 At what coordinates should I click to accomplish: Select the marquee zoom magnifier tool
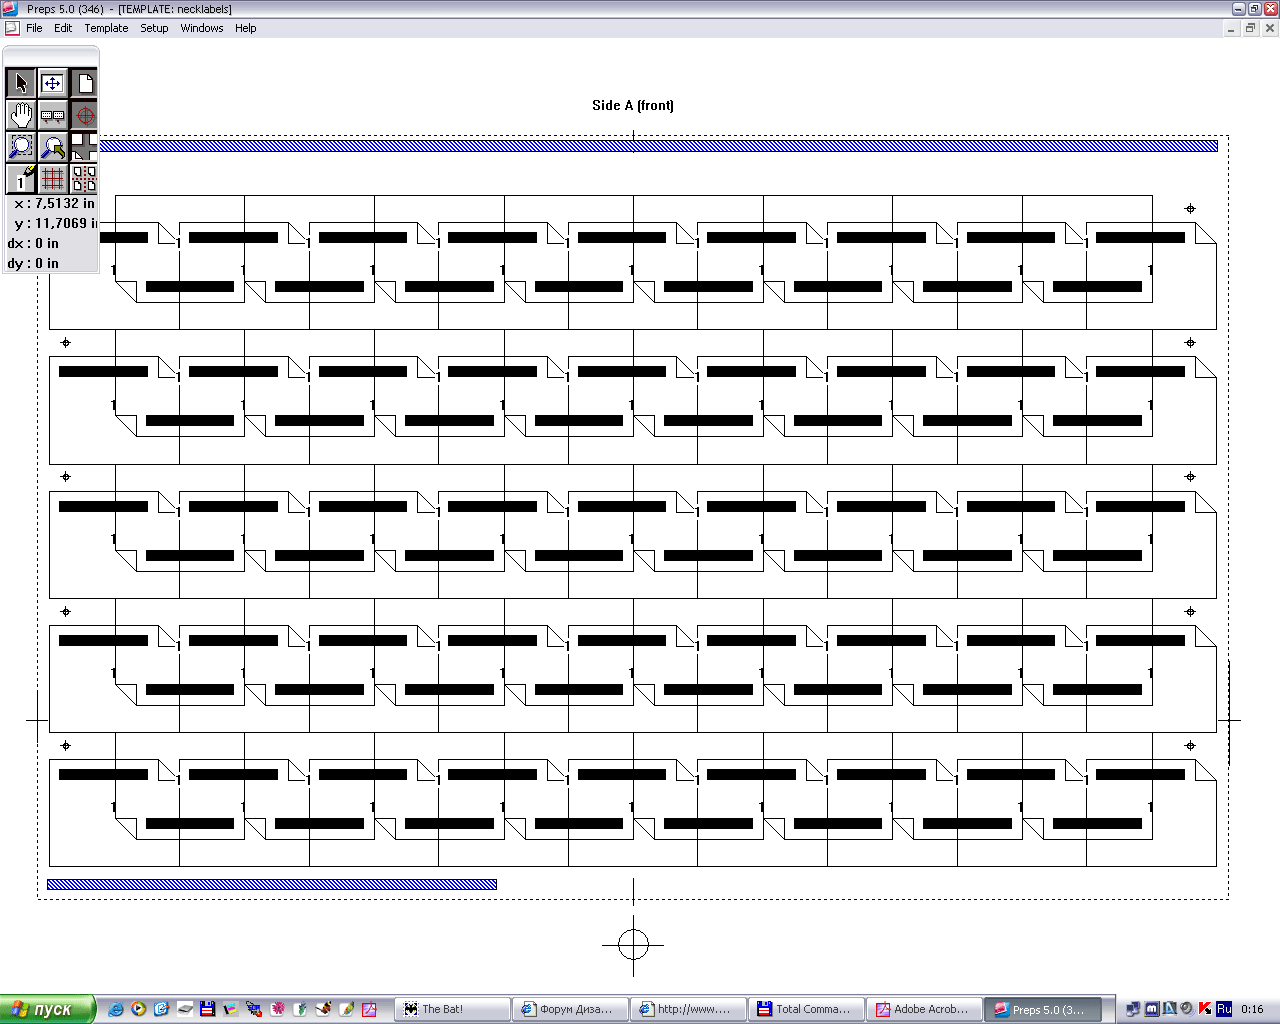(x=21, y=147)
